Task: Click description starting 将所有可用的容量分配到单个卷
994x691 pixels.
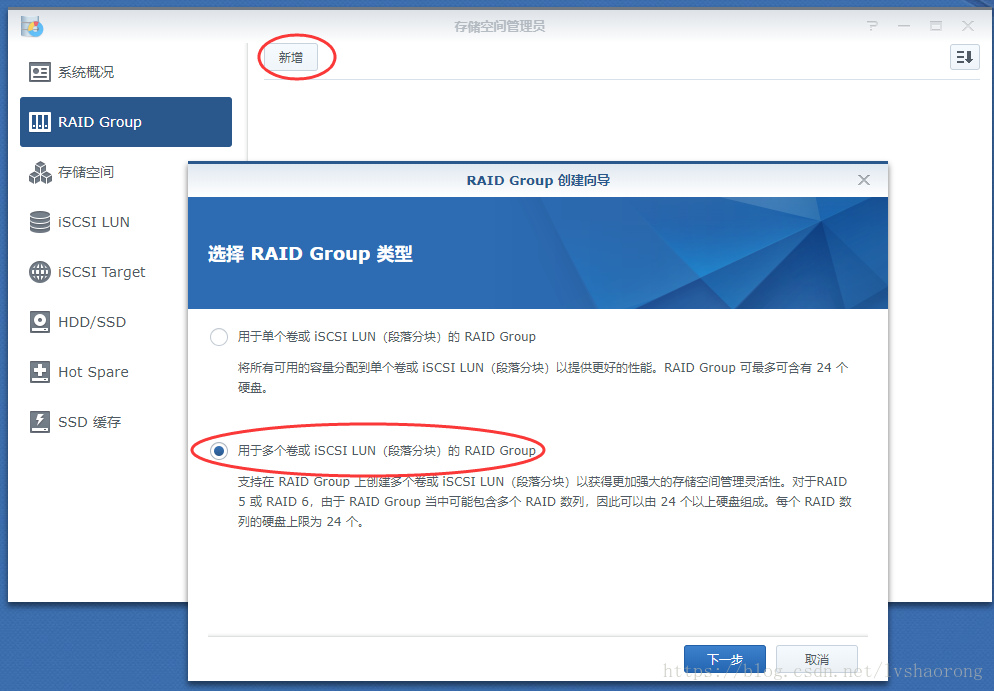Action: tap(543, 378)
